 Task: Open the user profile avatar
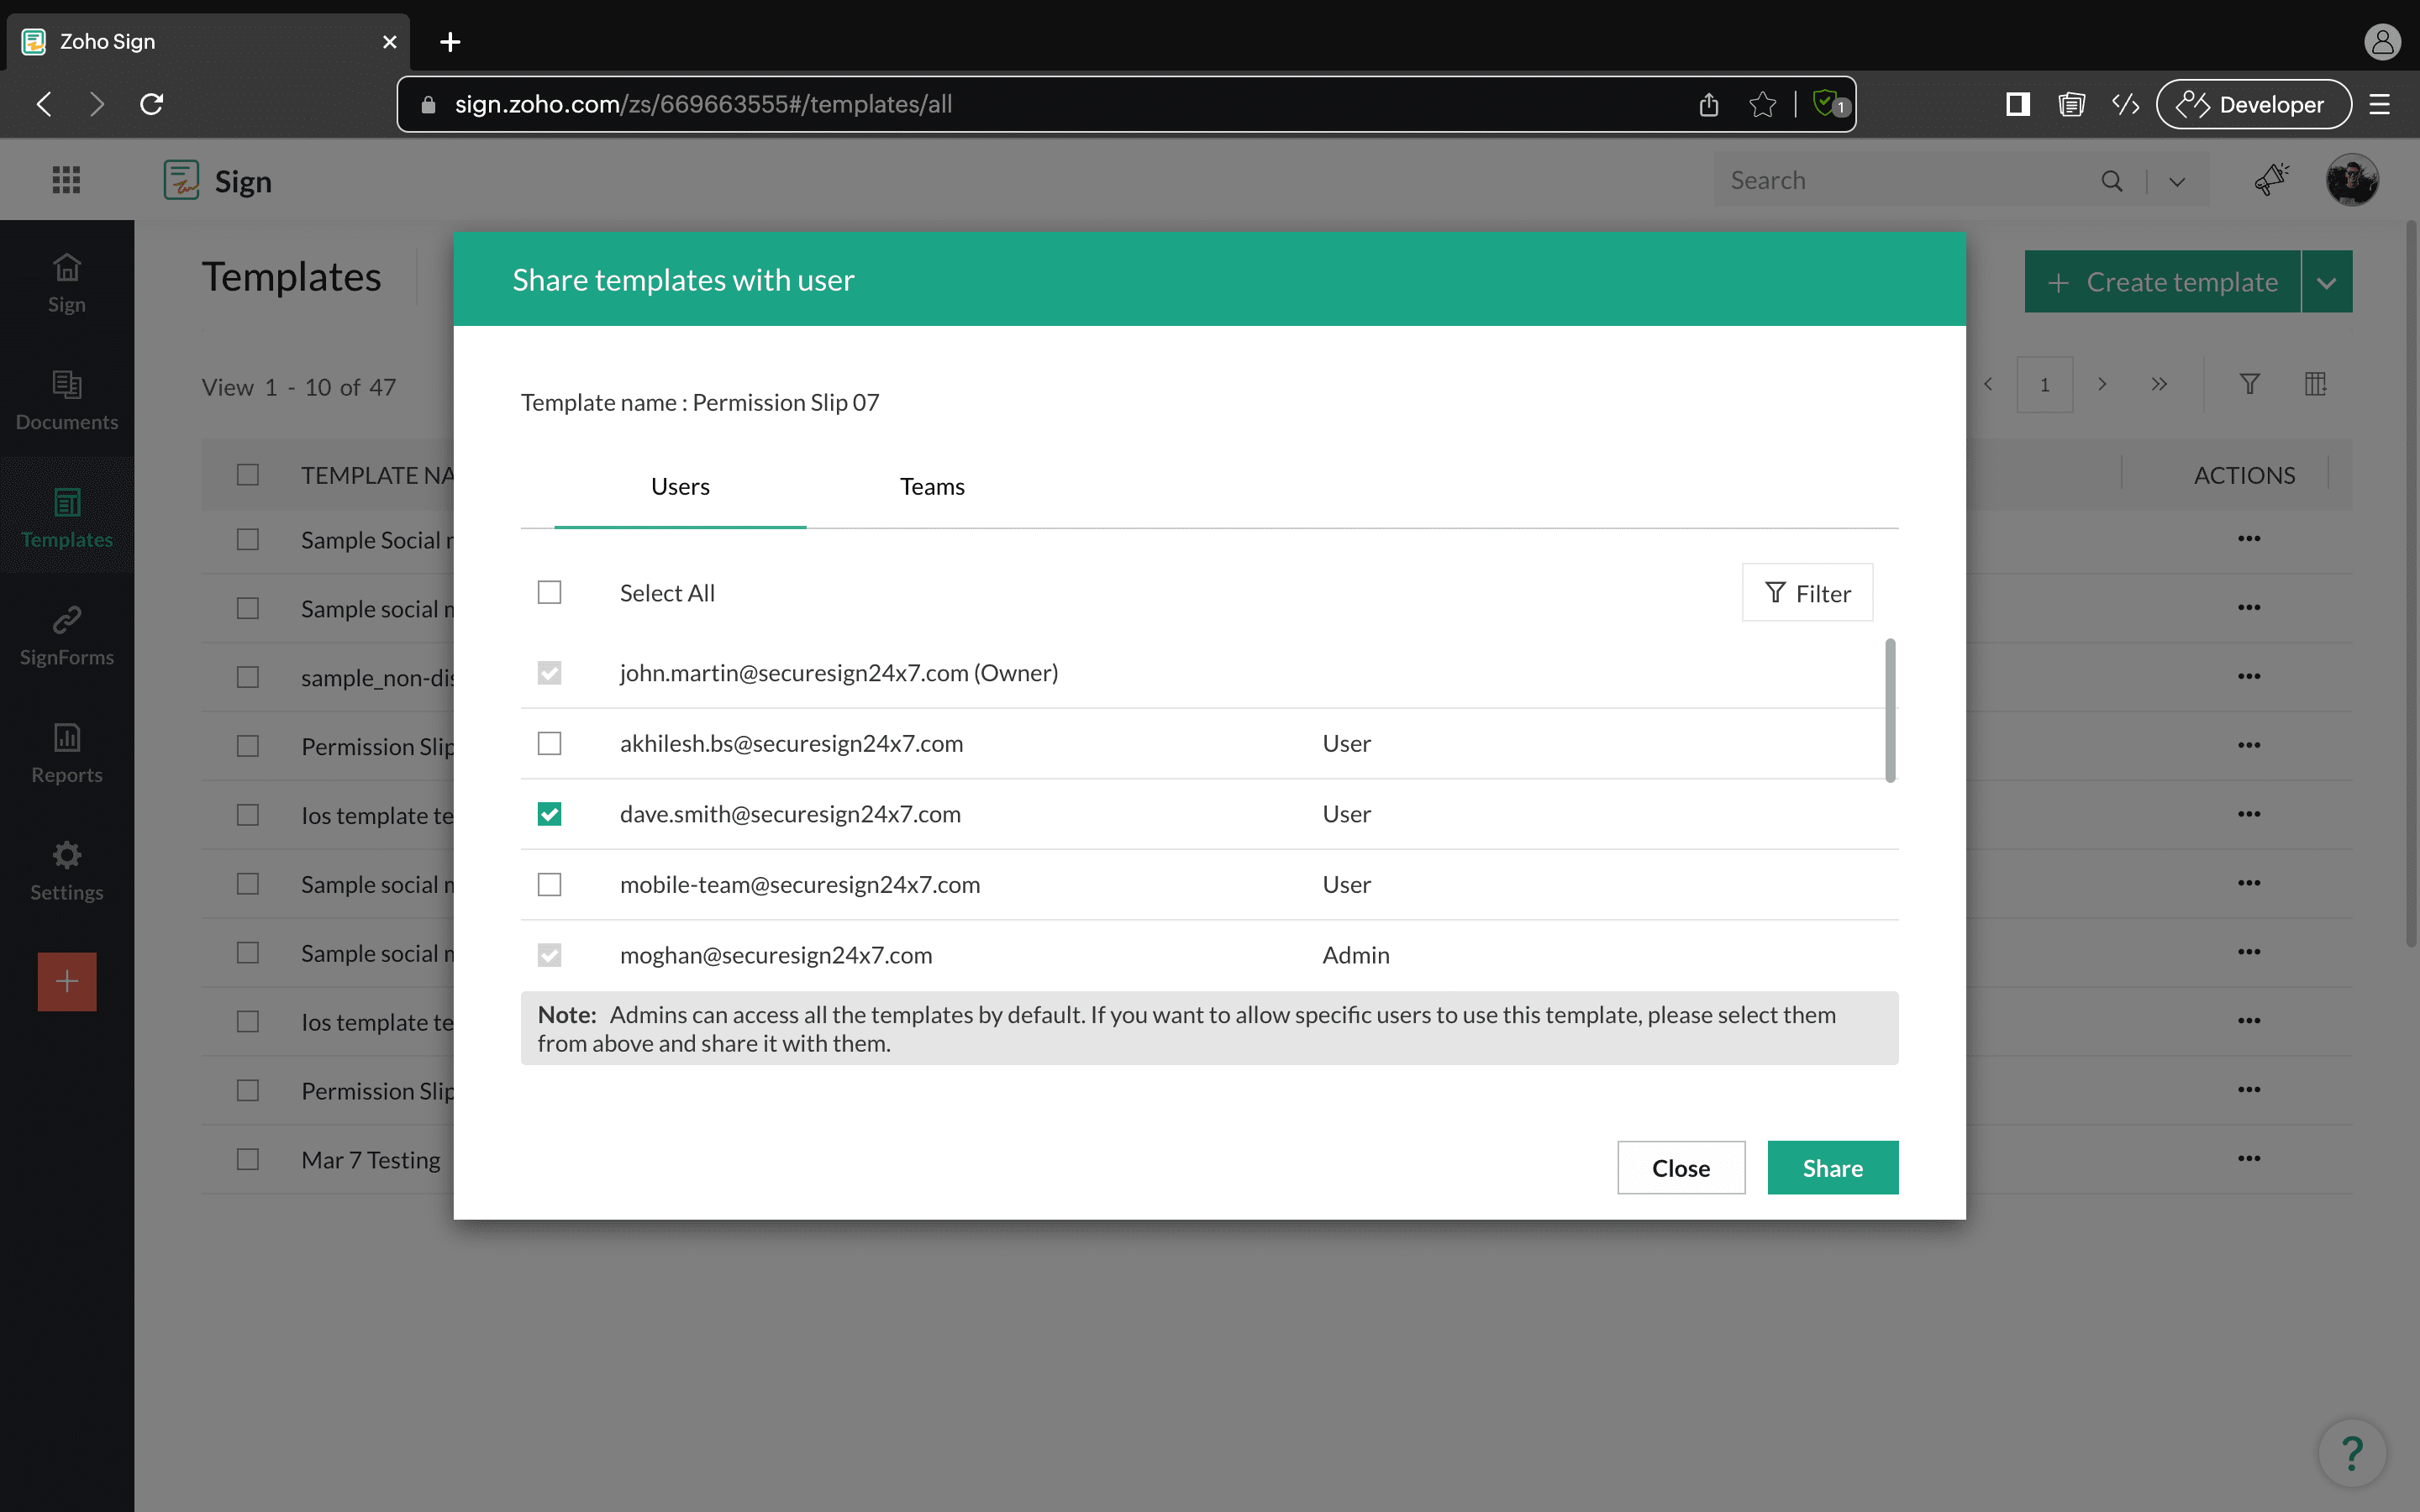[2352, 180]
